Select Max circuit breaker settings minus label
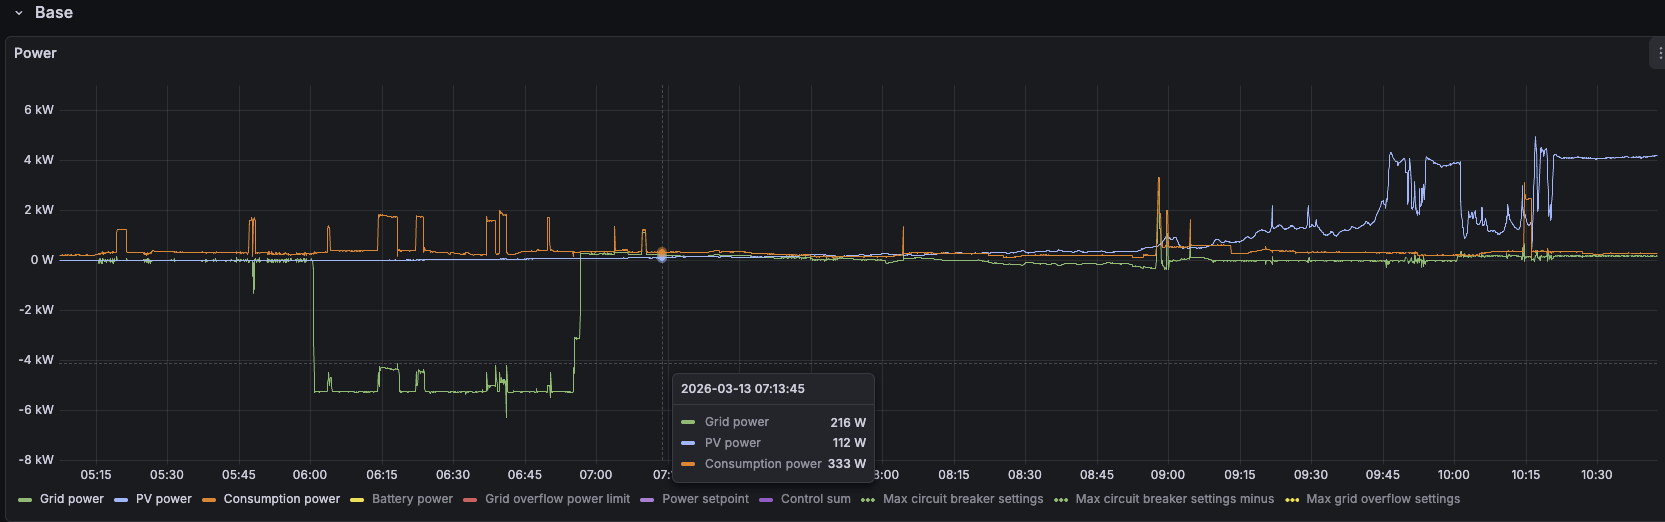1665x522 pixels. pyautogui.click(x=1174, y=499)
